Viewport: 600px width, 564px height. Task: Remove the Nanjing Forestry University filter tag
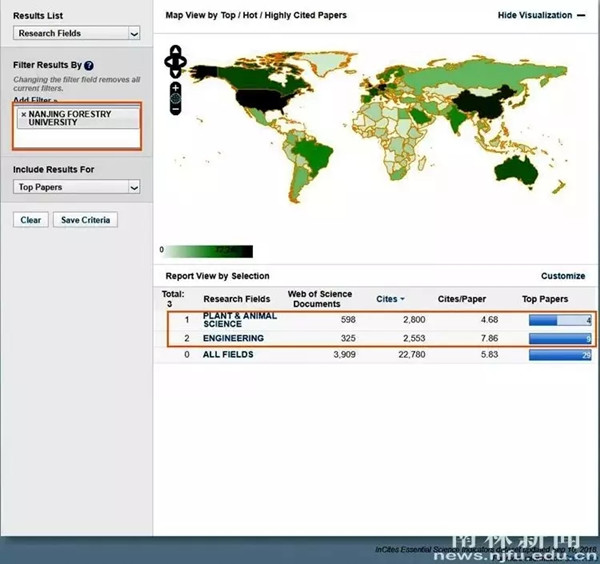click(x=23, y=115)
